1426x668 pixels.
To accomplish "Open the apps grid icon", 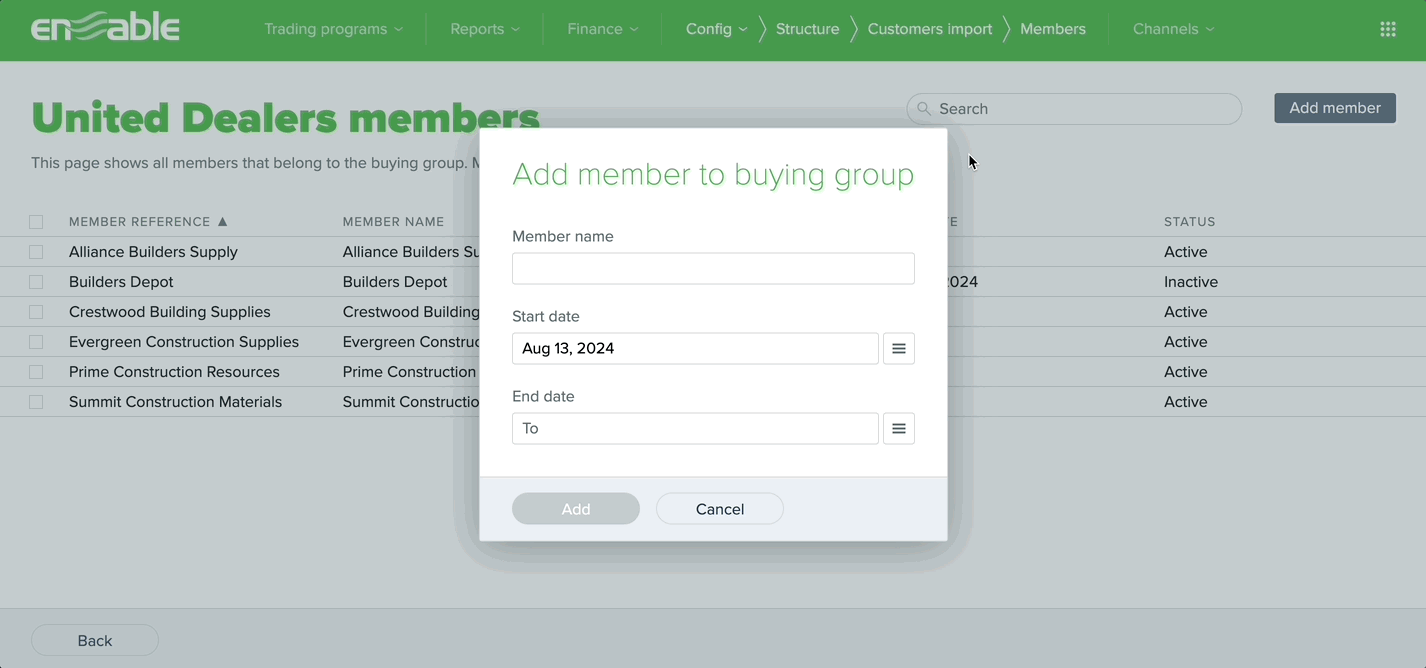I will click(1388, 29).
